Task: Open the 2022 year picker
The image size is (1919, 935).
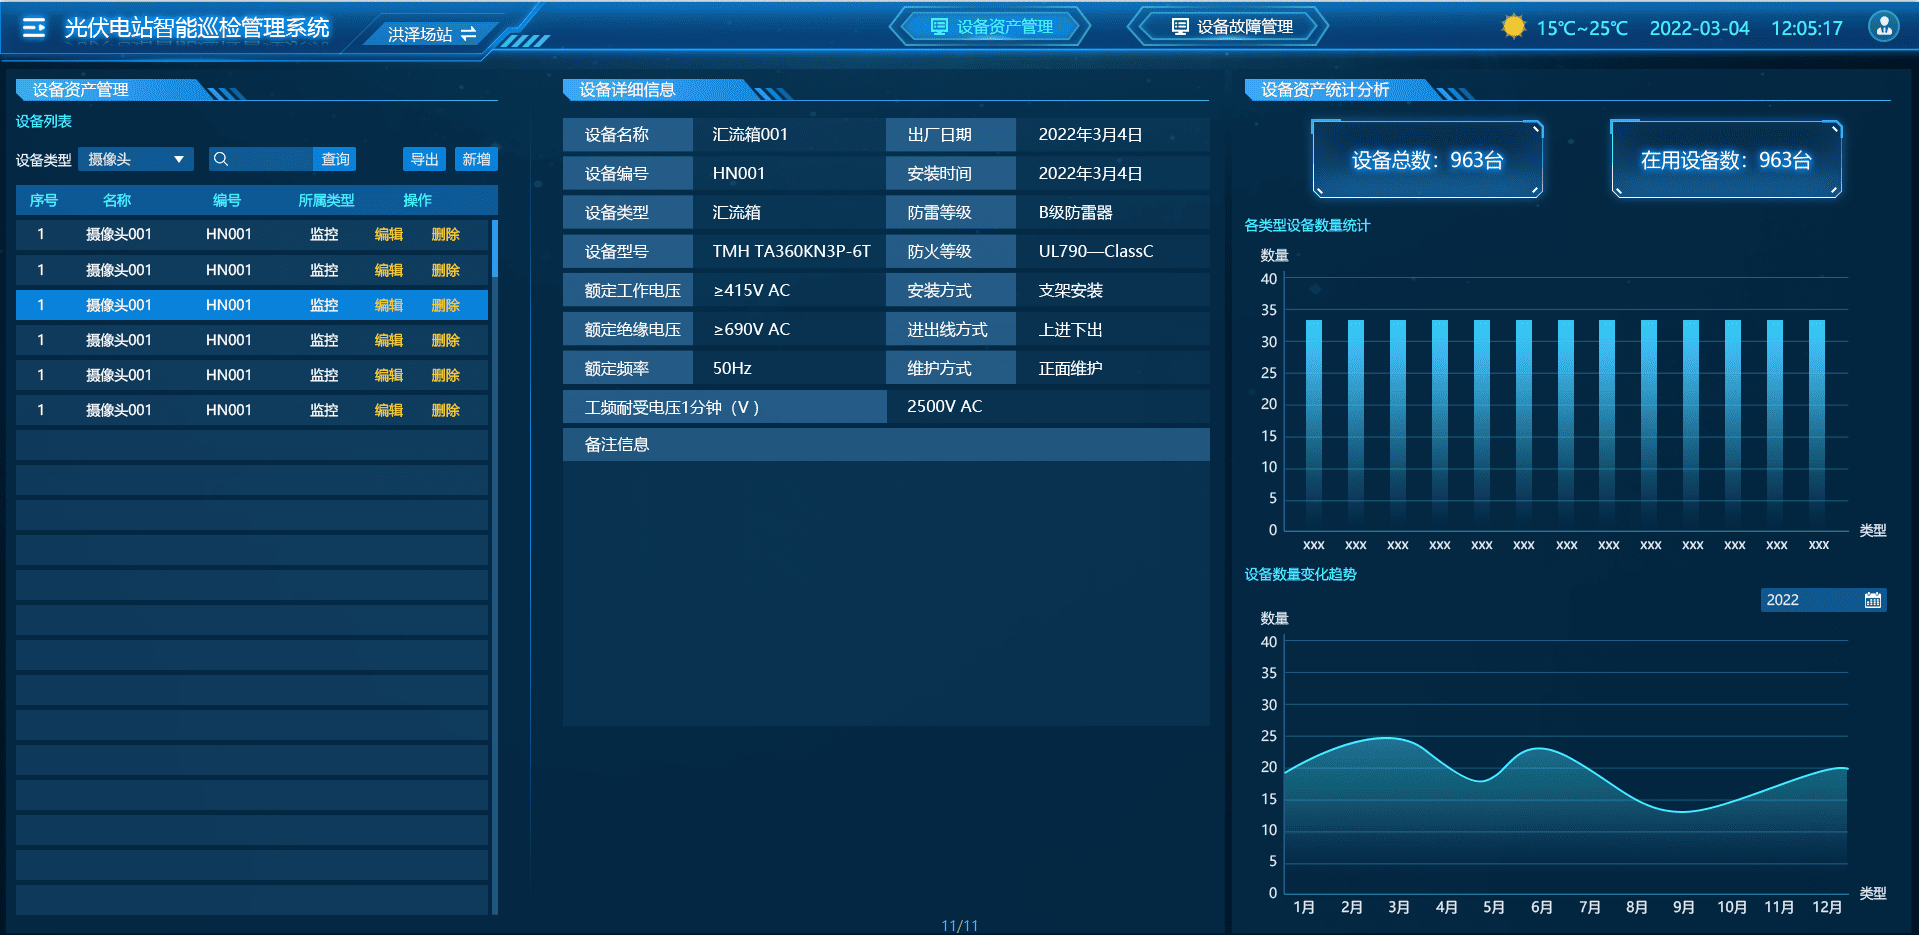Action: (1823, 600)
